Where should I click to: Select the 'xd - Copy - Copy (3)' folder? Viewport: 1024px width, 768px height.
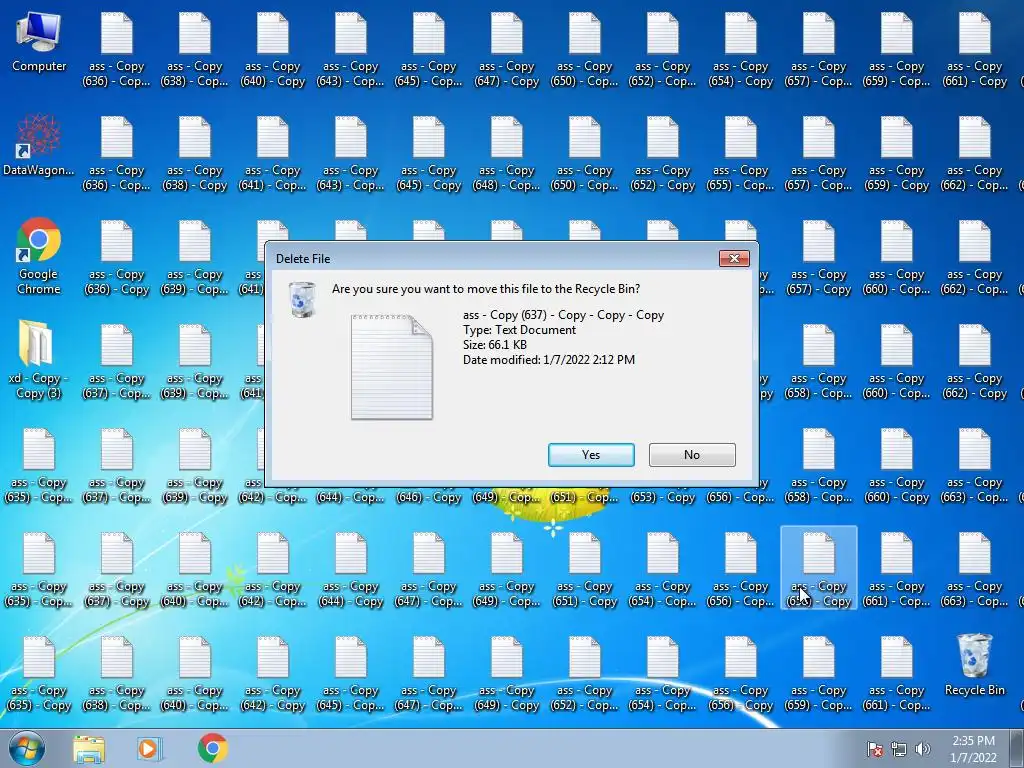click(x=39, y=360)
